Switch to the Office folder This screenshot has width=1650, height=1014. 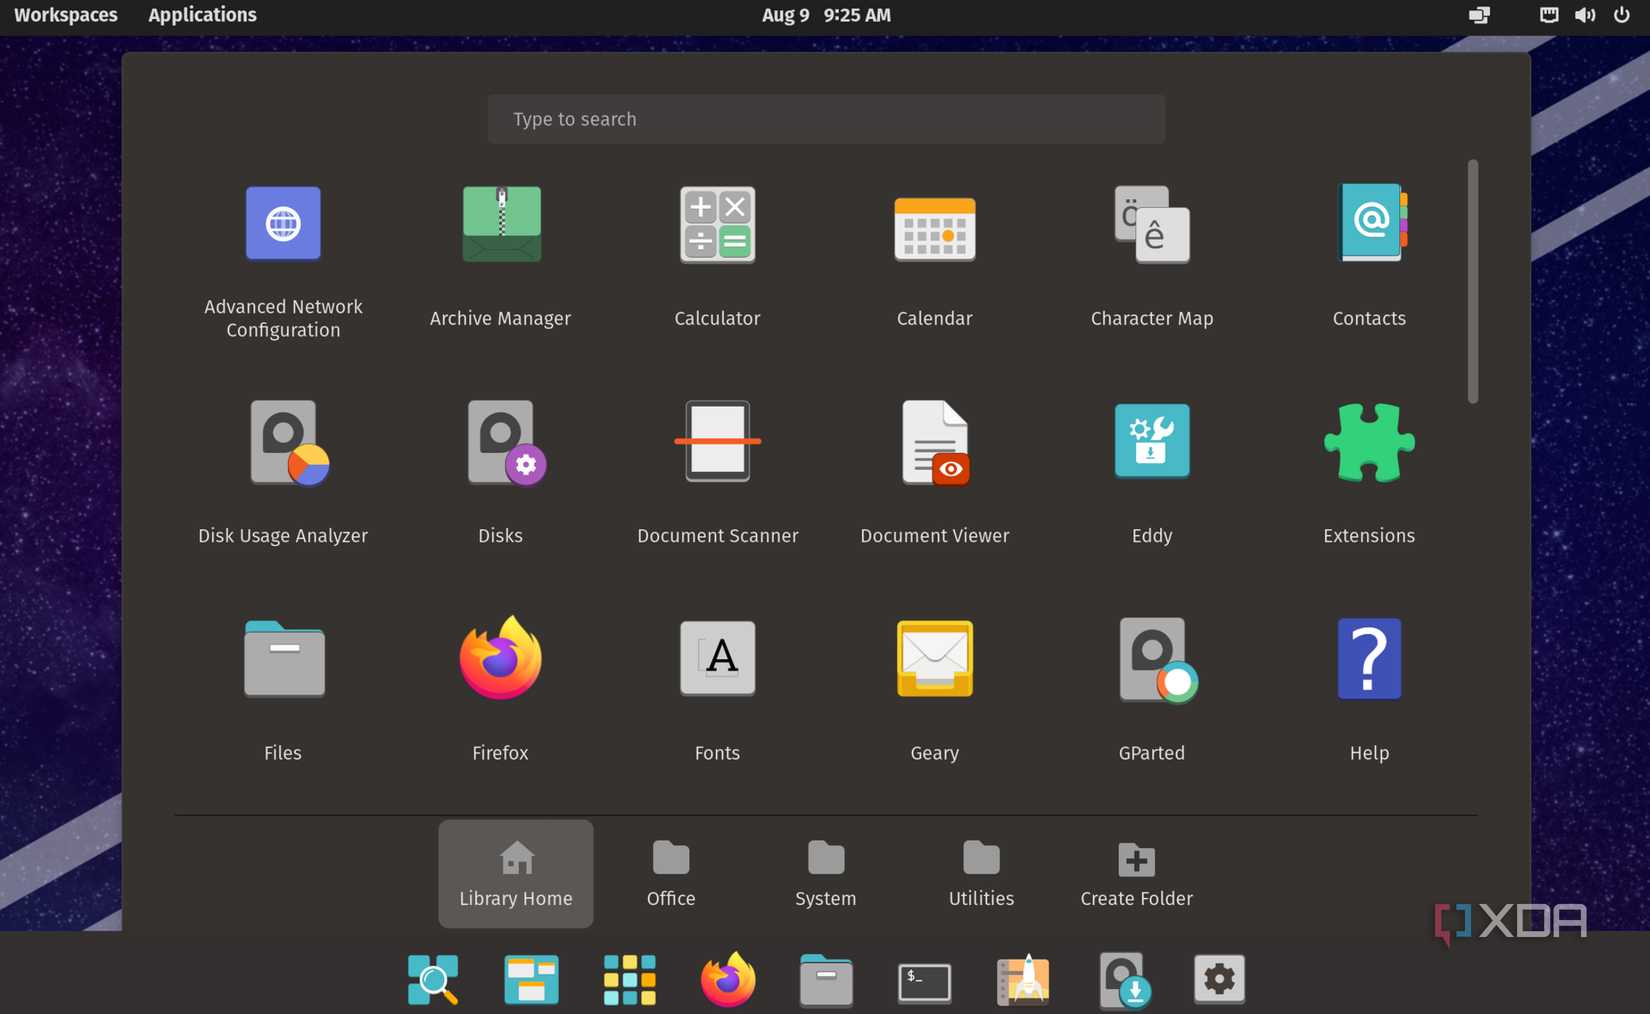pos(671,874)
